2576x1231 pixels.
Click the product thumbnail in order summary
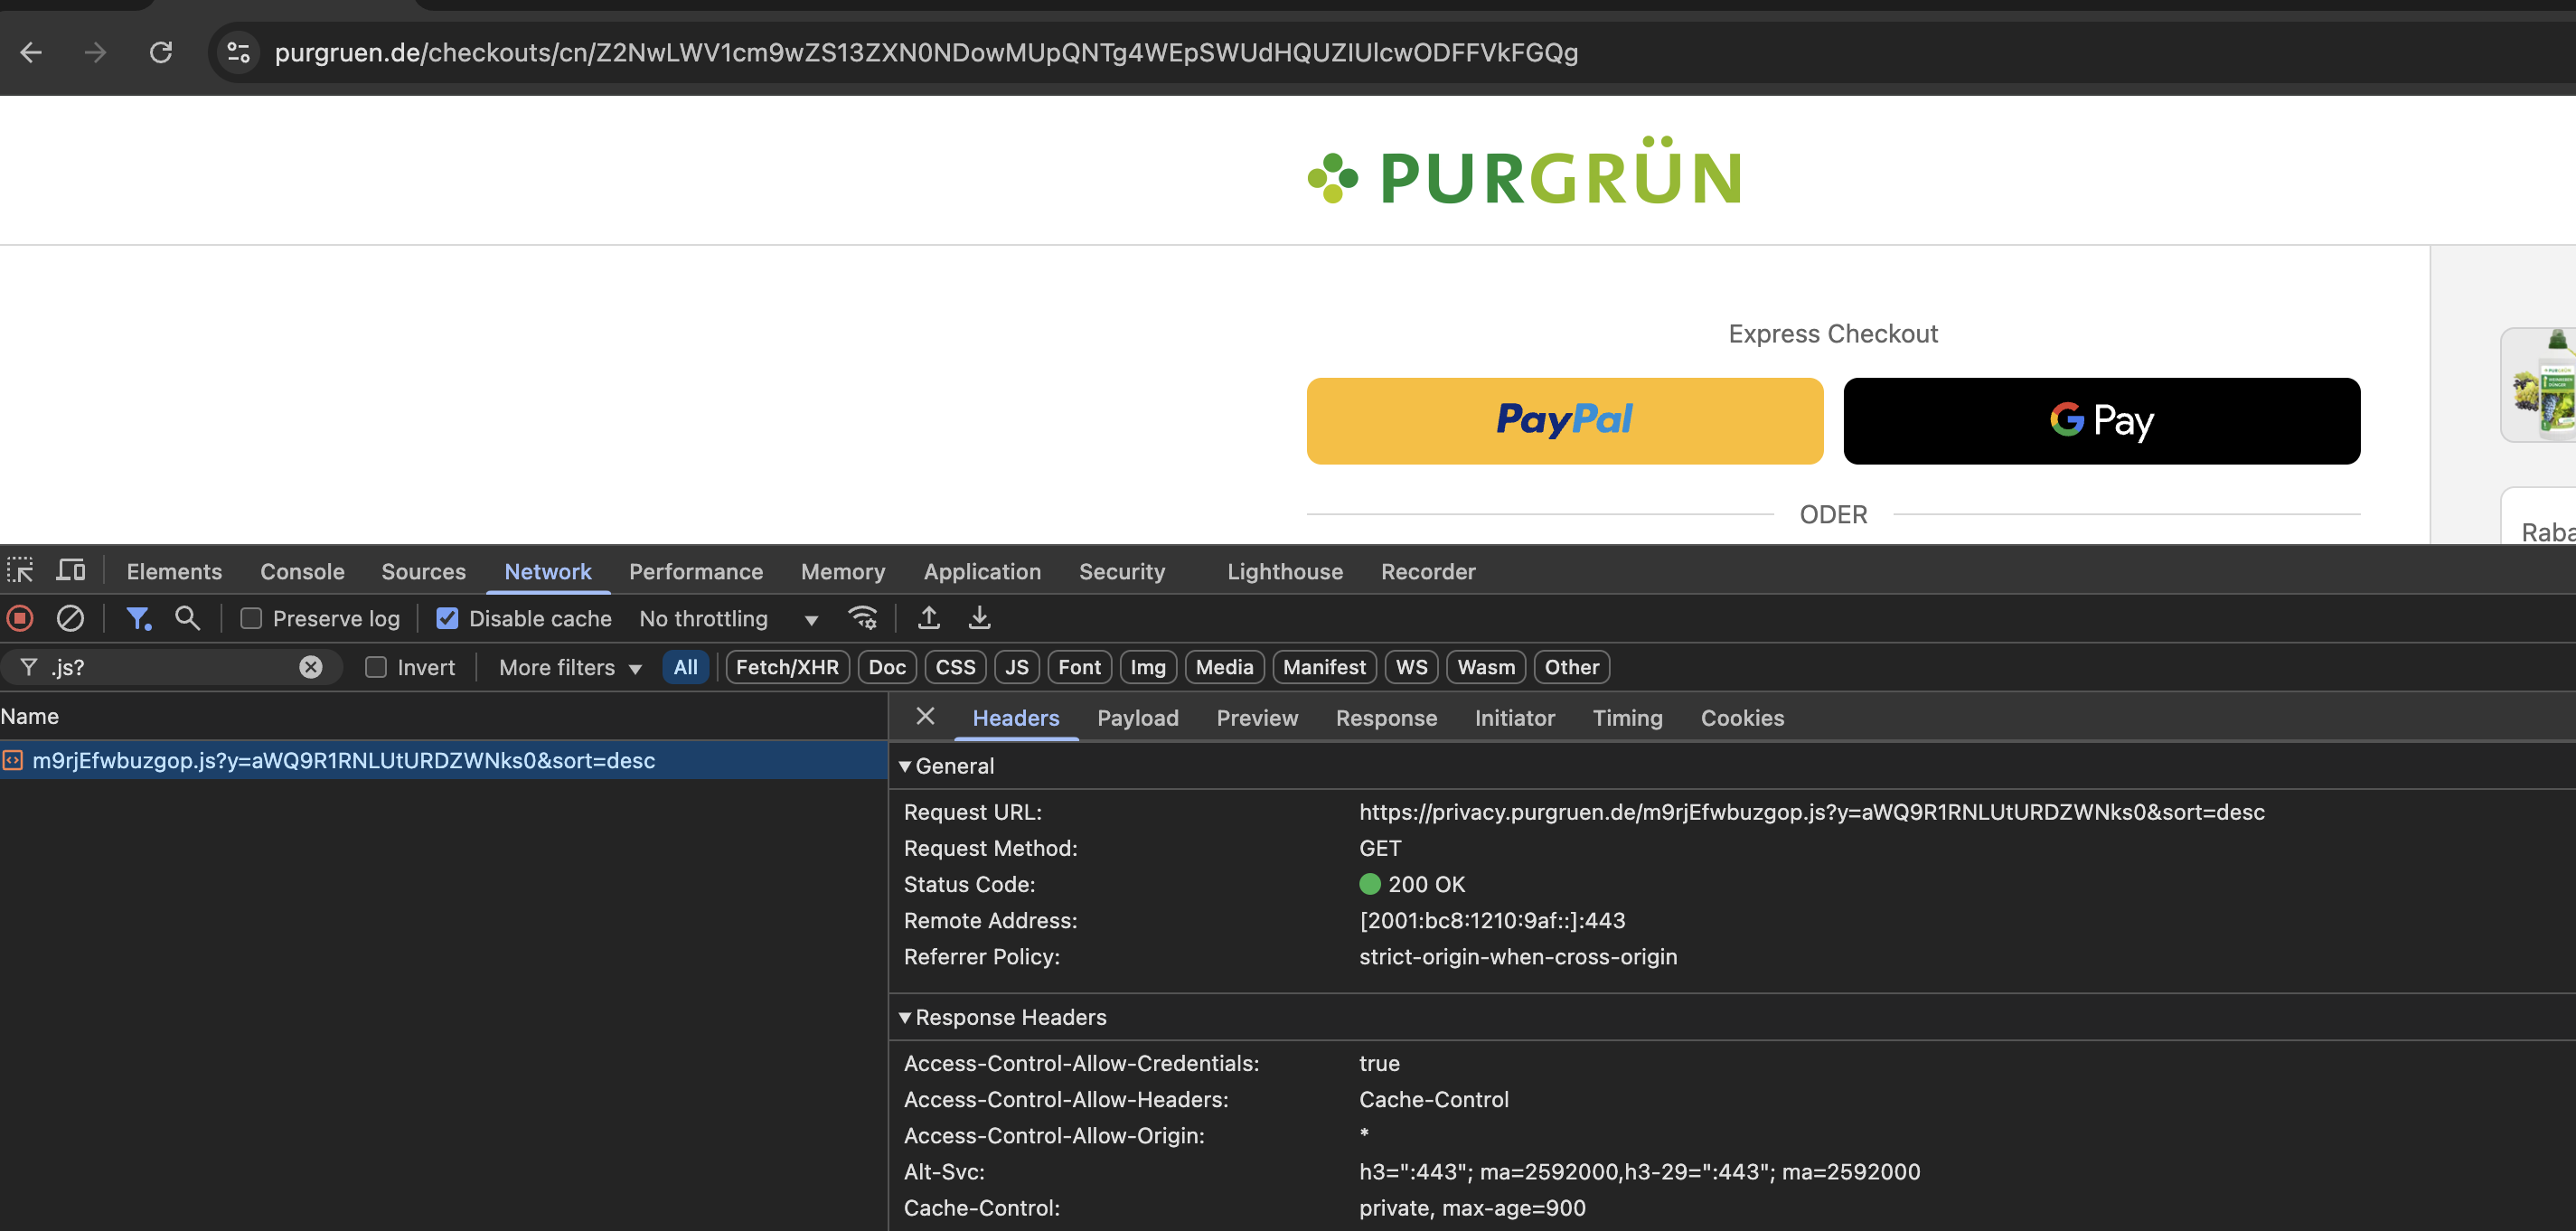tap(2540, 384)
